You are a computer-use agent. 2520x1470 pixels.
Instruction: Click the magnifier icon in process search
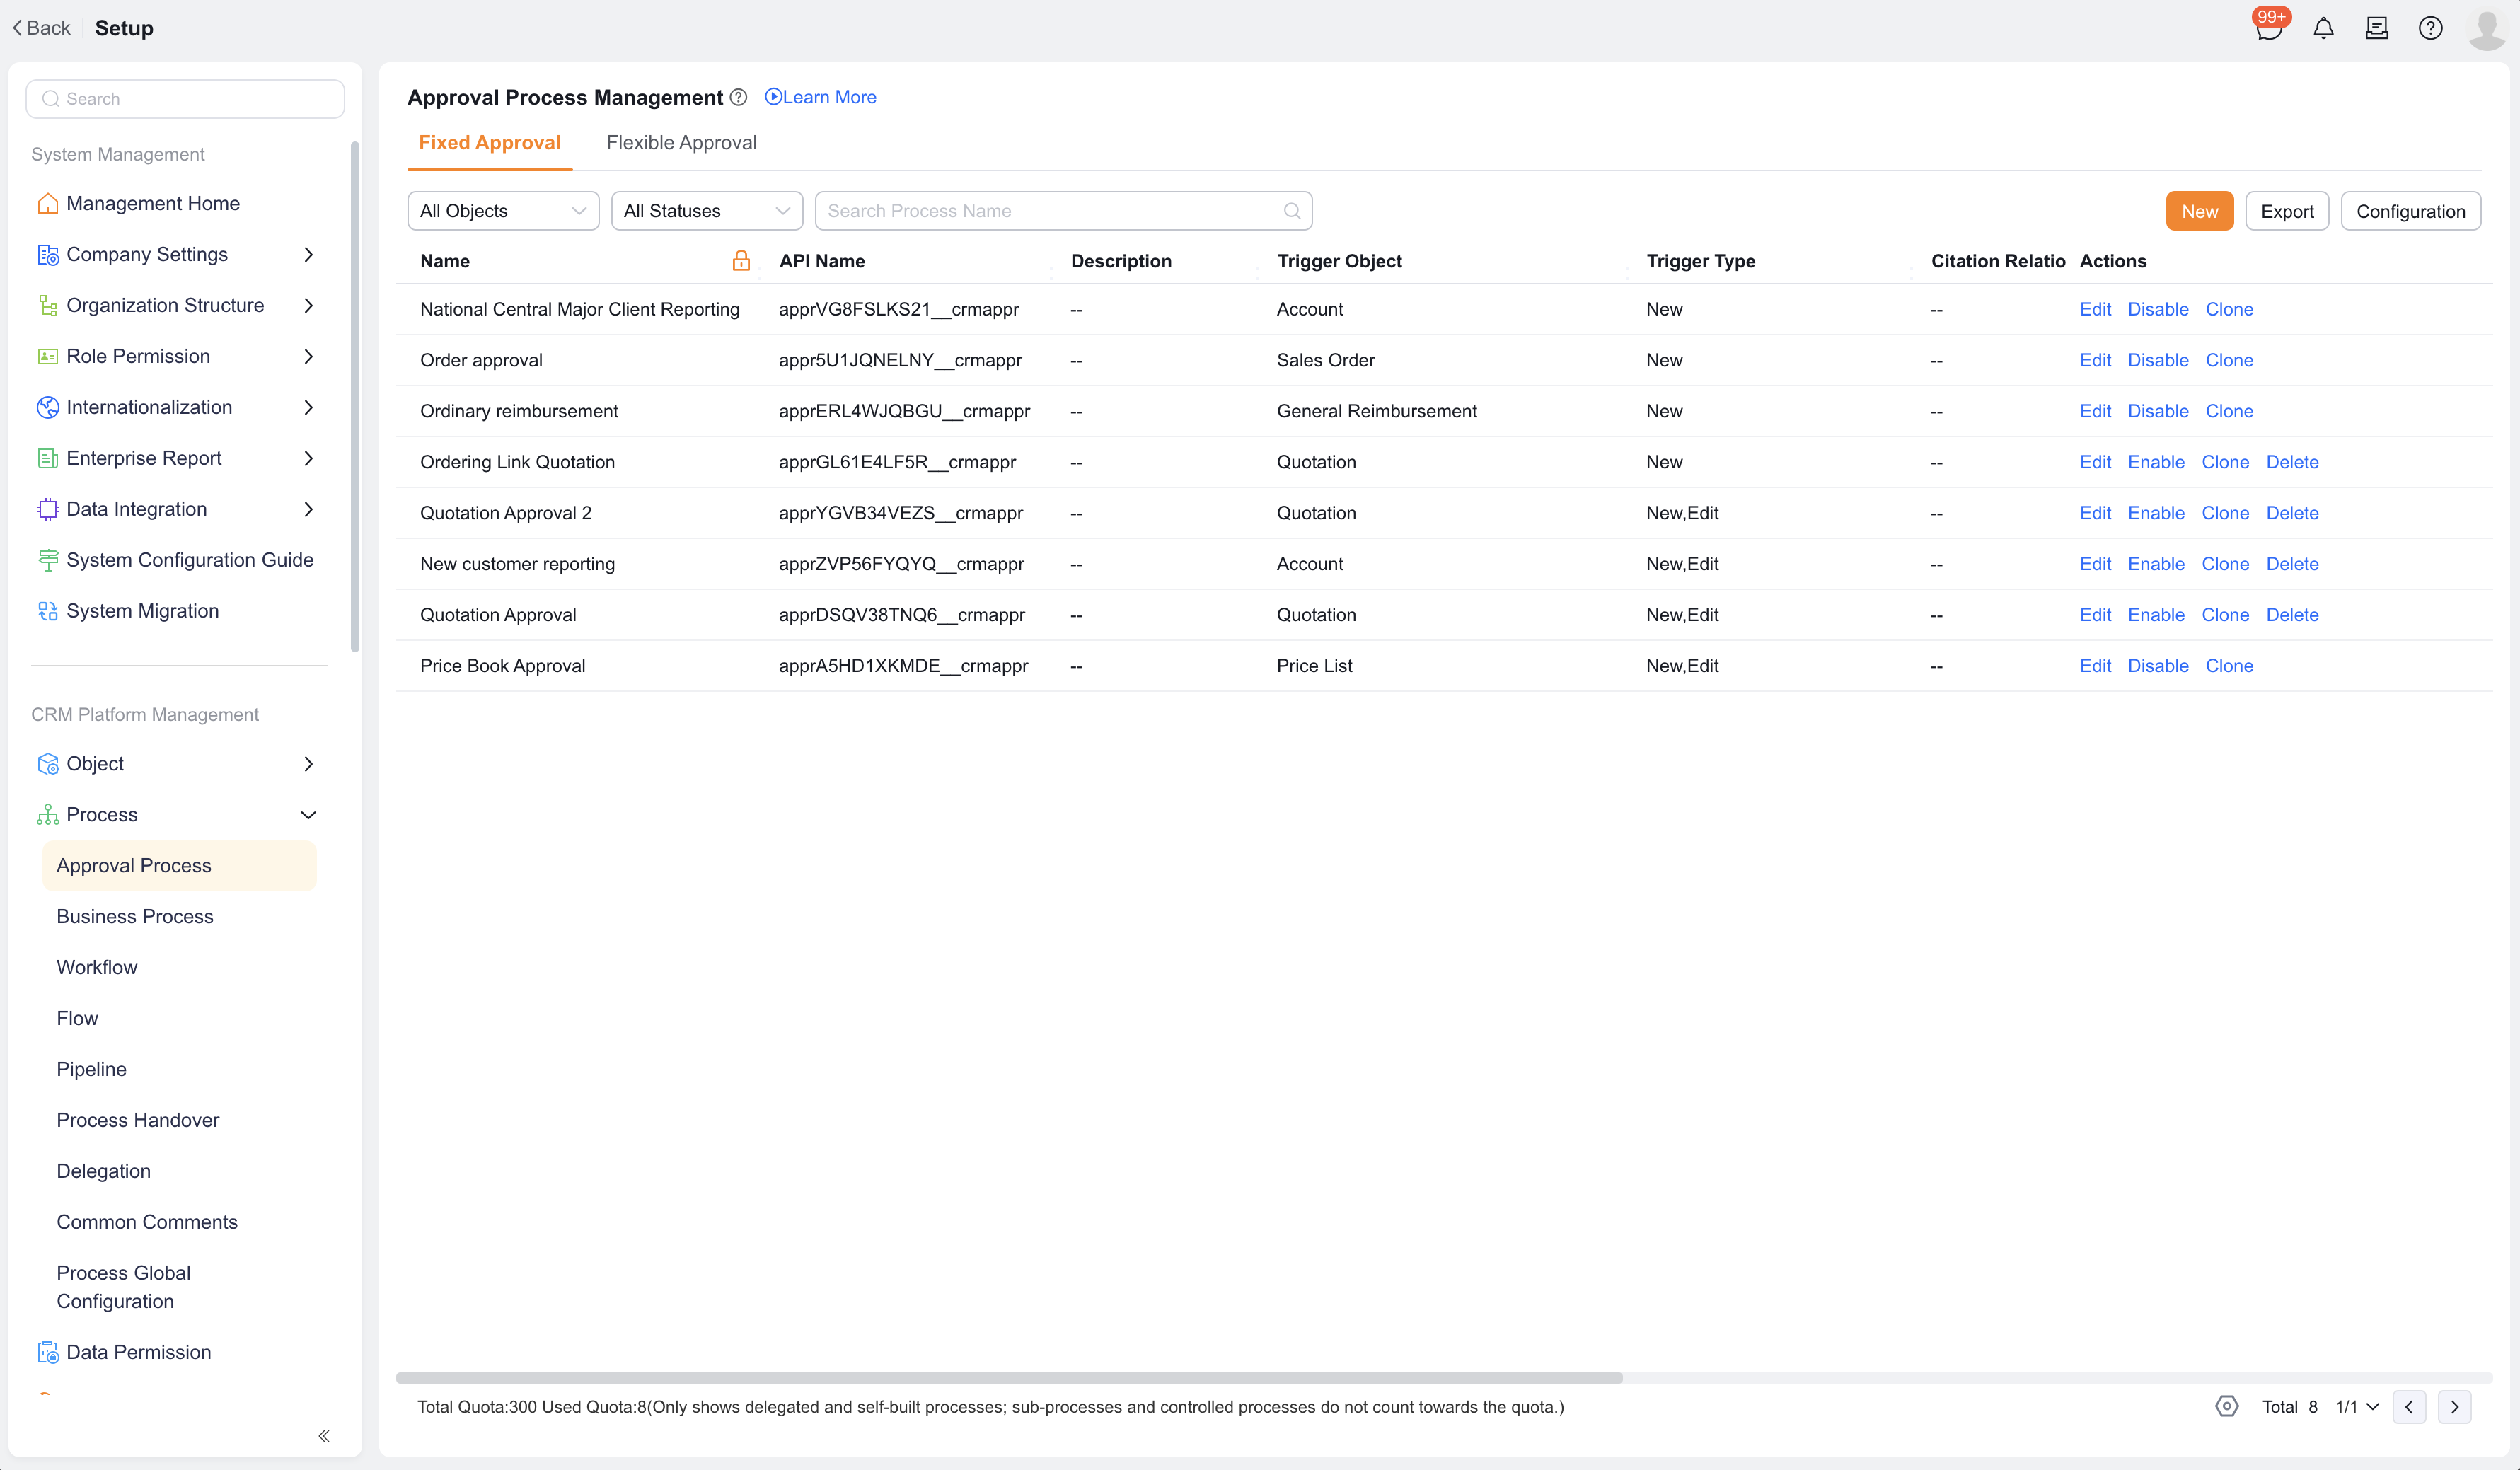point(1292,211)
